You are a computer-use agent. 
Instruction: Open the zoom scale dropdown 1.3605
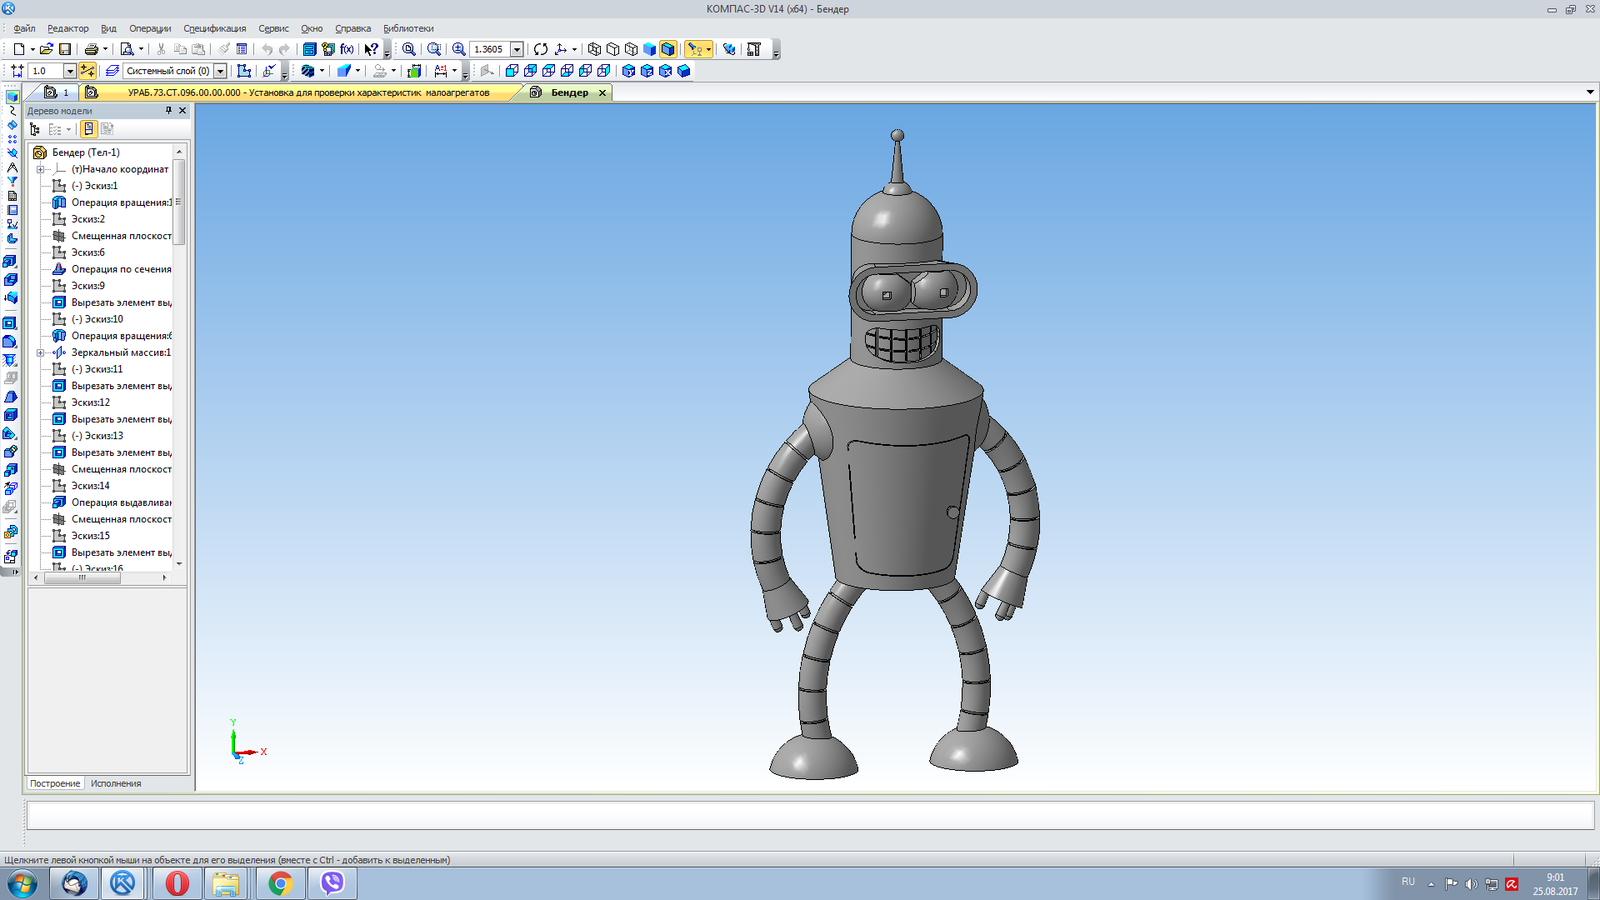[517, 49]
